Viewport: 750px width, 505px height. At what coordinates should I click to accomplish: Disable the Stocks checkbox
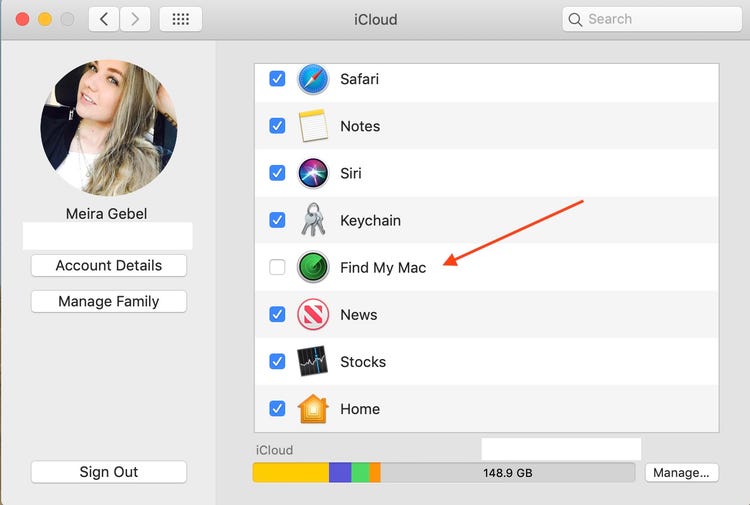[x=277, y=361]
